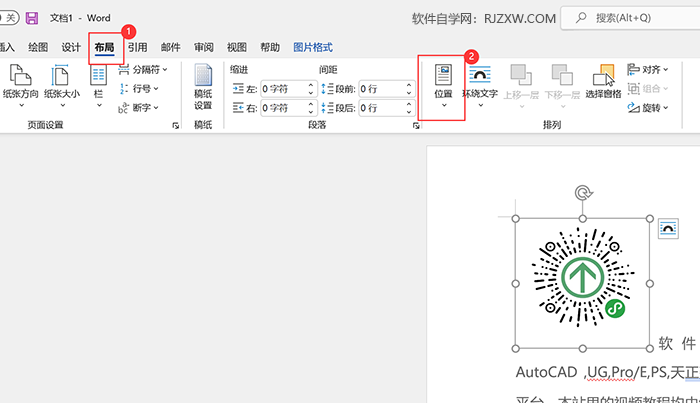700x403 pixels.
Task: Switch to the 引用 references tab
Action: click(138, 47)
